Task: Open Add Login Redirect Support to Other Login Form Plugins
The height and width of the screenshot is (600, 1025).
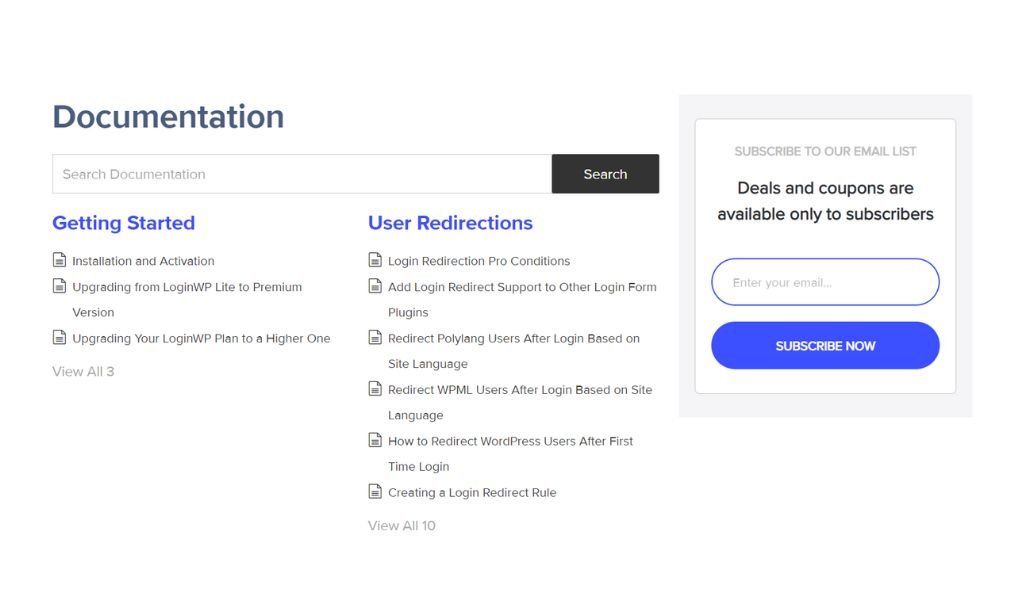Action: click(x=522, y=299)
